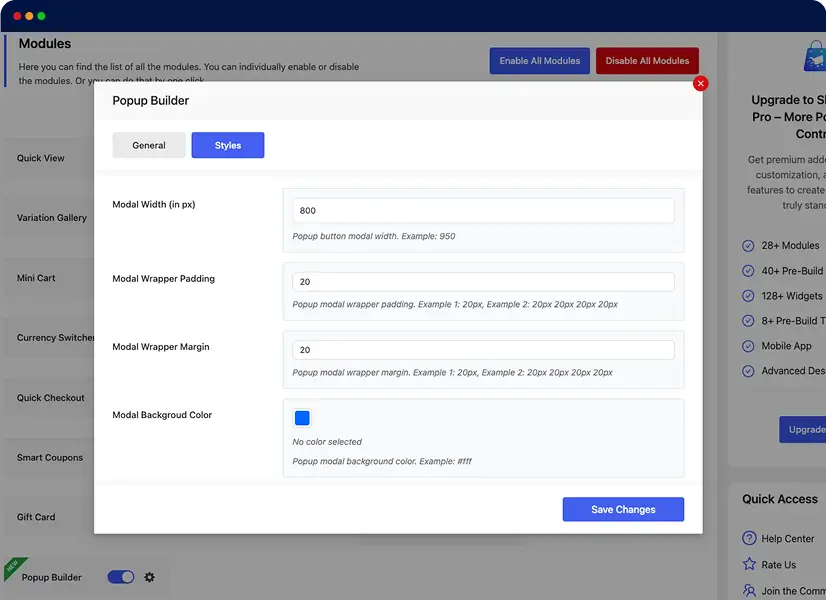Toggle the Popup Builder module switch
This screenshot has height=600, width=826.
121,577
